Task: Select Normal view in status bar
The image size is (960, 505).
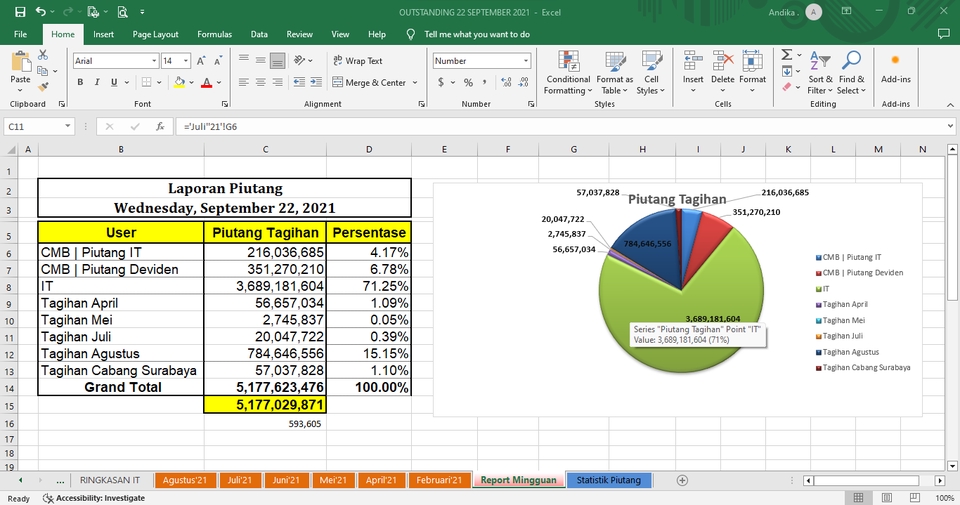Action: coord(858,498)
